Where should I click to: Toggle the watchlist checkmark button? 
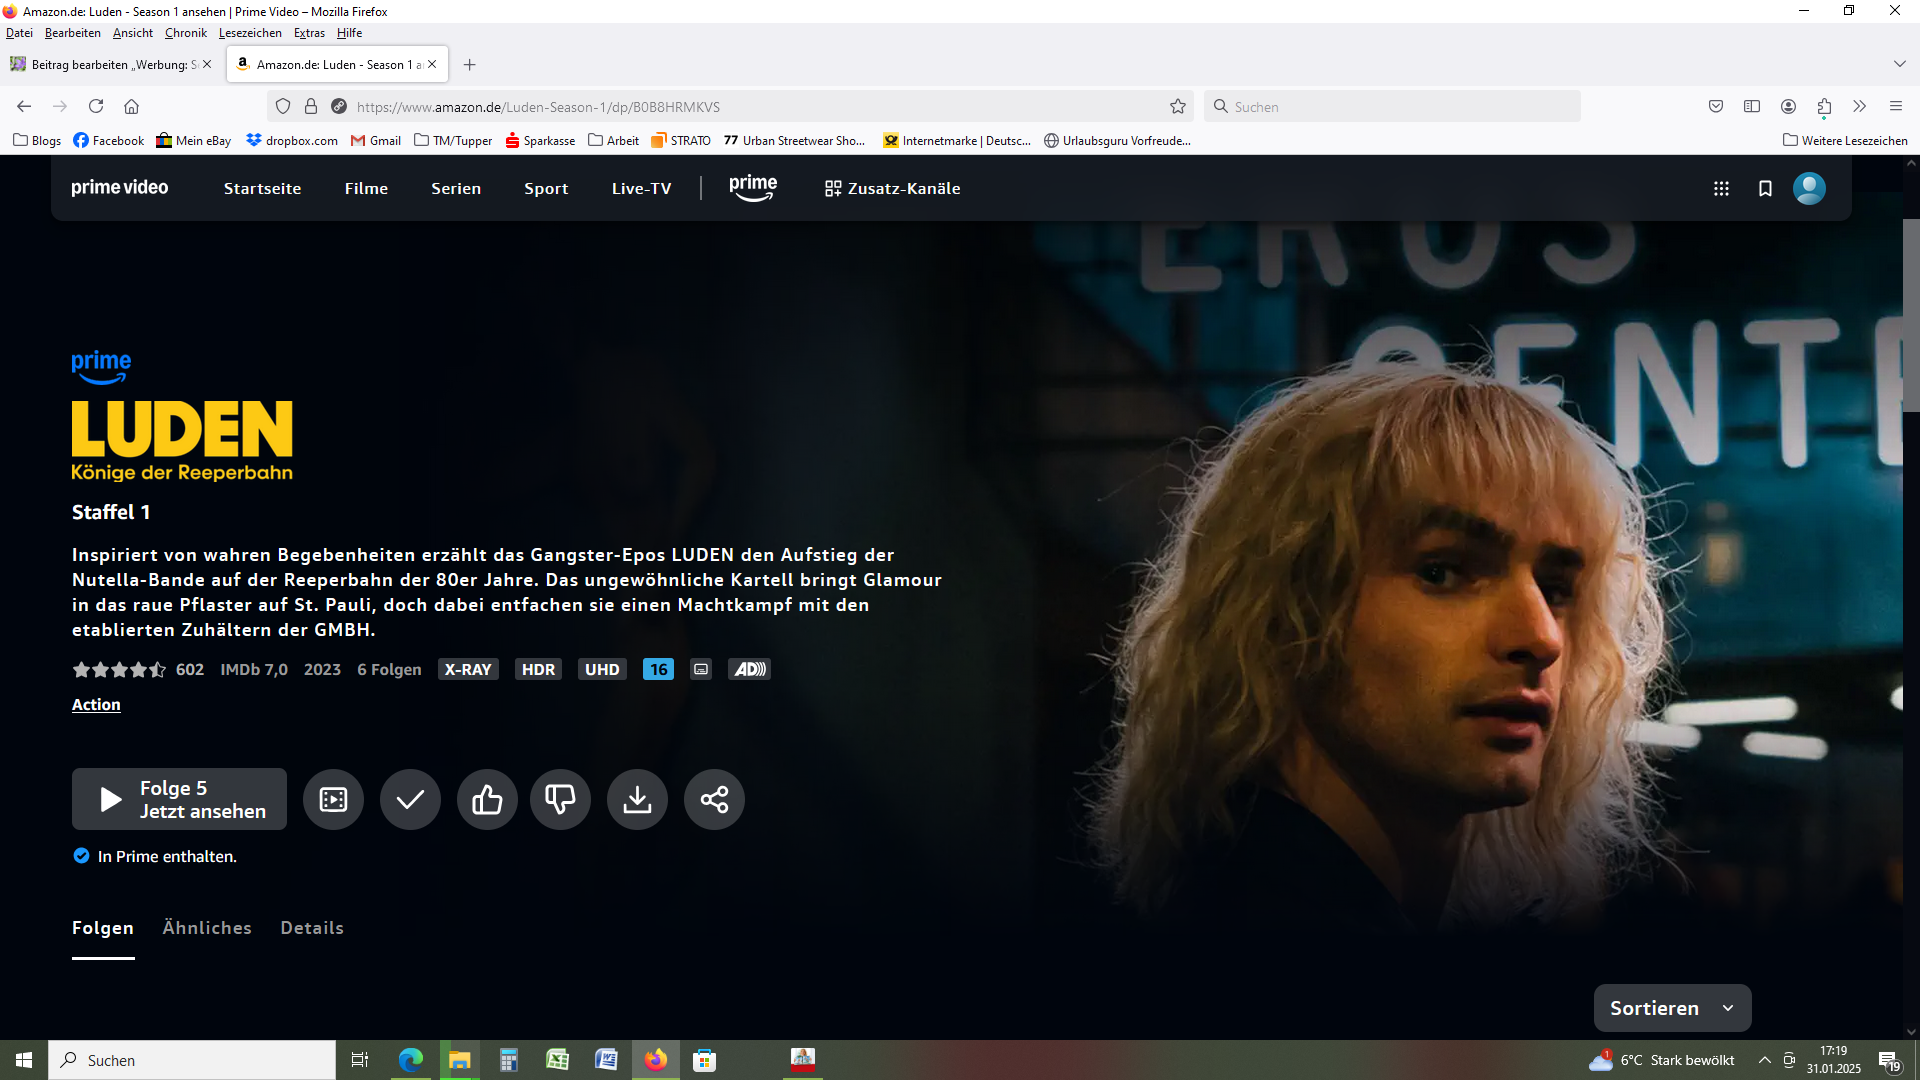tap(410, 799)
